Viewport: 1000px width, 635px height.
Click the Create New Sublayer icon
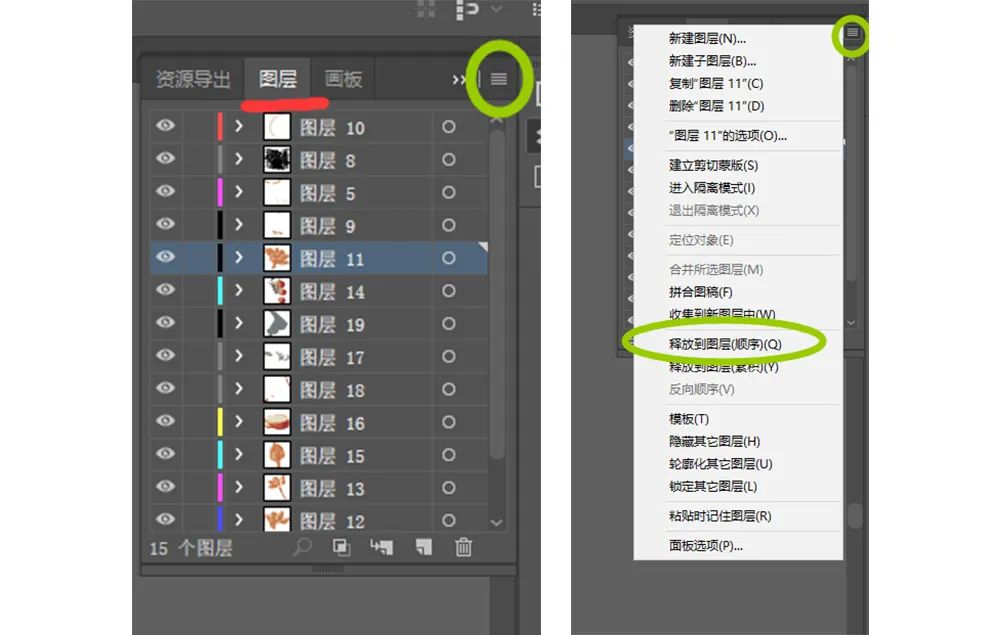[x=382, y=549]
